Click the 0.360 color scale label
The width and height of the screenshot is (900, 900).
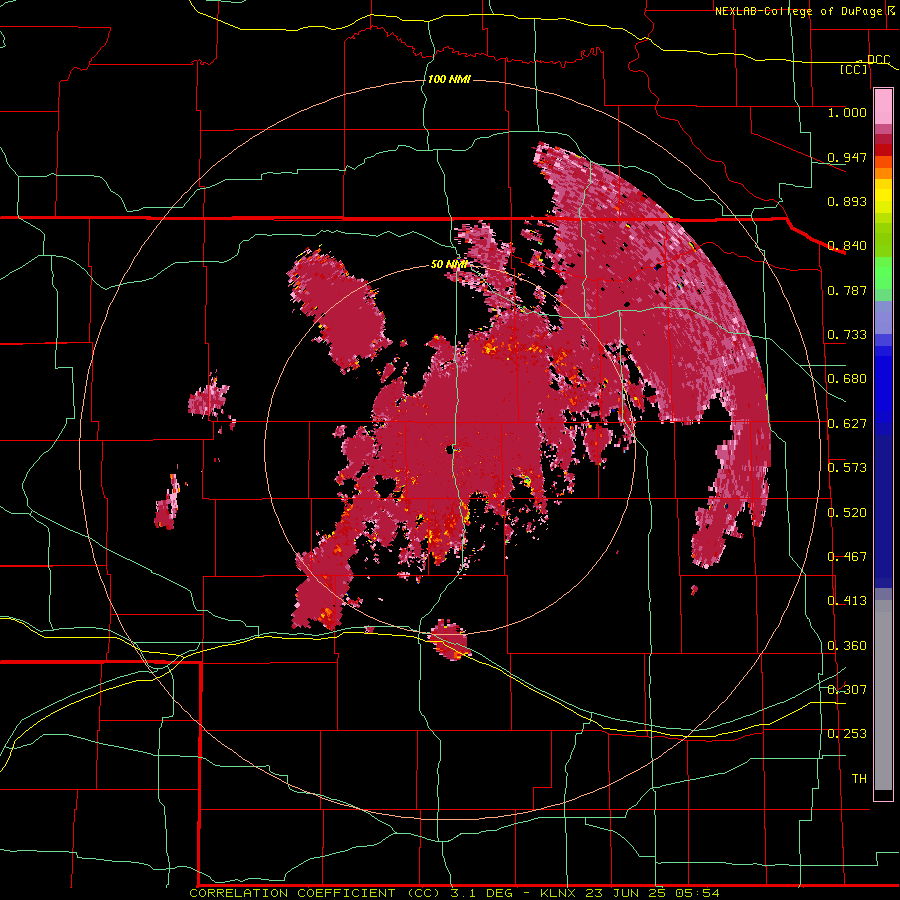847,646
